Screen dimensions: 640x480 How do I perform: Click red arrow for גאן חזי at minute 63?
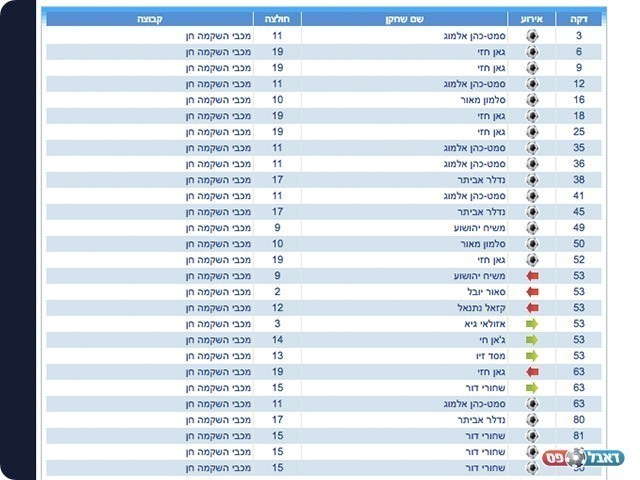(x=532, y=371)
